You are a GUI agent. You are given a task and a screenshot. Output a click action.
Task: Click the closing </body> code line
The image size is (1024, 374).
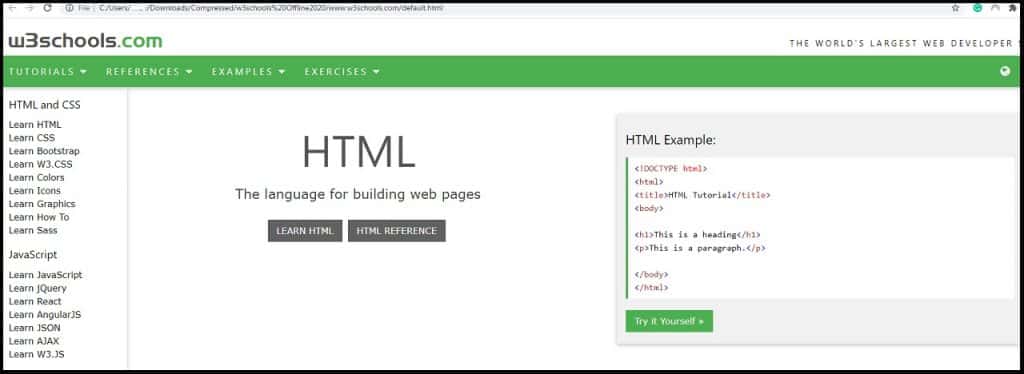coord(651,274)
